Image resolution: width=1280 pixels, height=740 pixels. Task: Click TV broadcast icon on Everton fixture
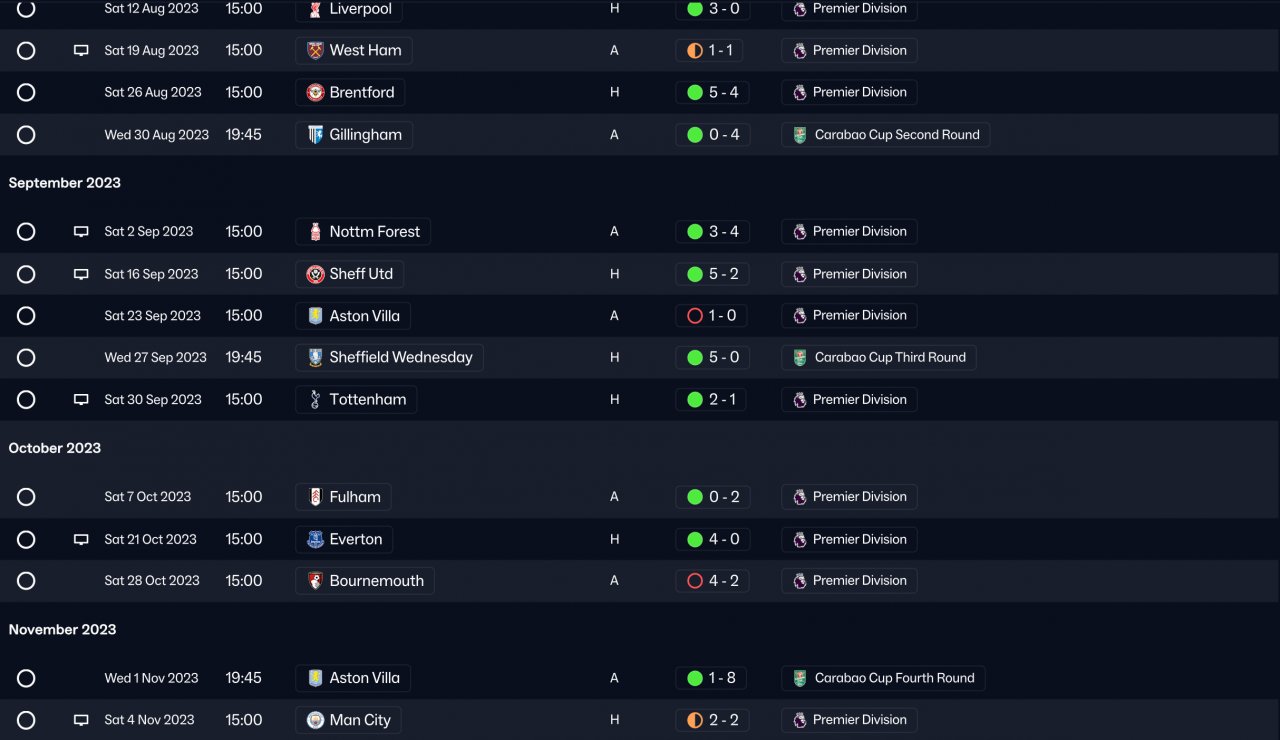click(81, 540)
